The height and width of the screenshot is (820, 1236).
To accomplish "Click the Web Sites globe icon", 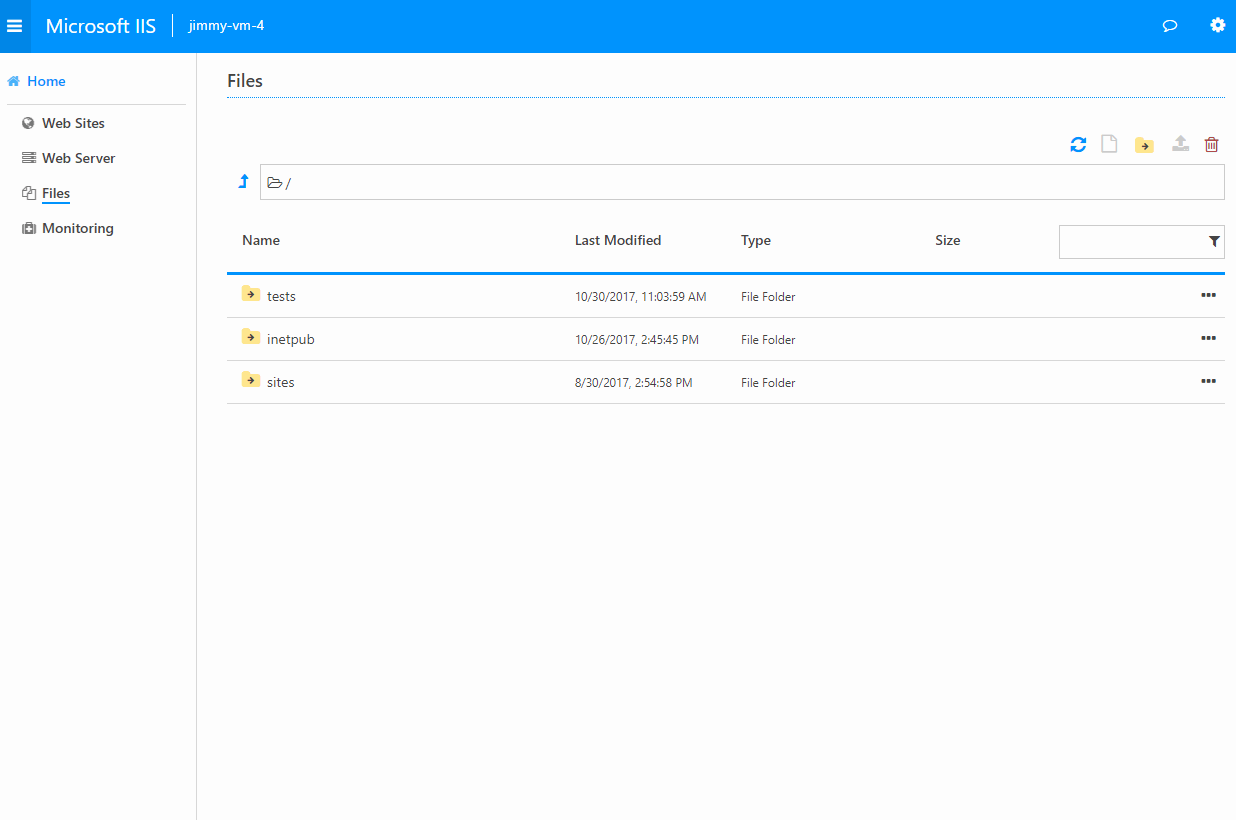I will coord(28,123).
